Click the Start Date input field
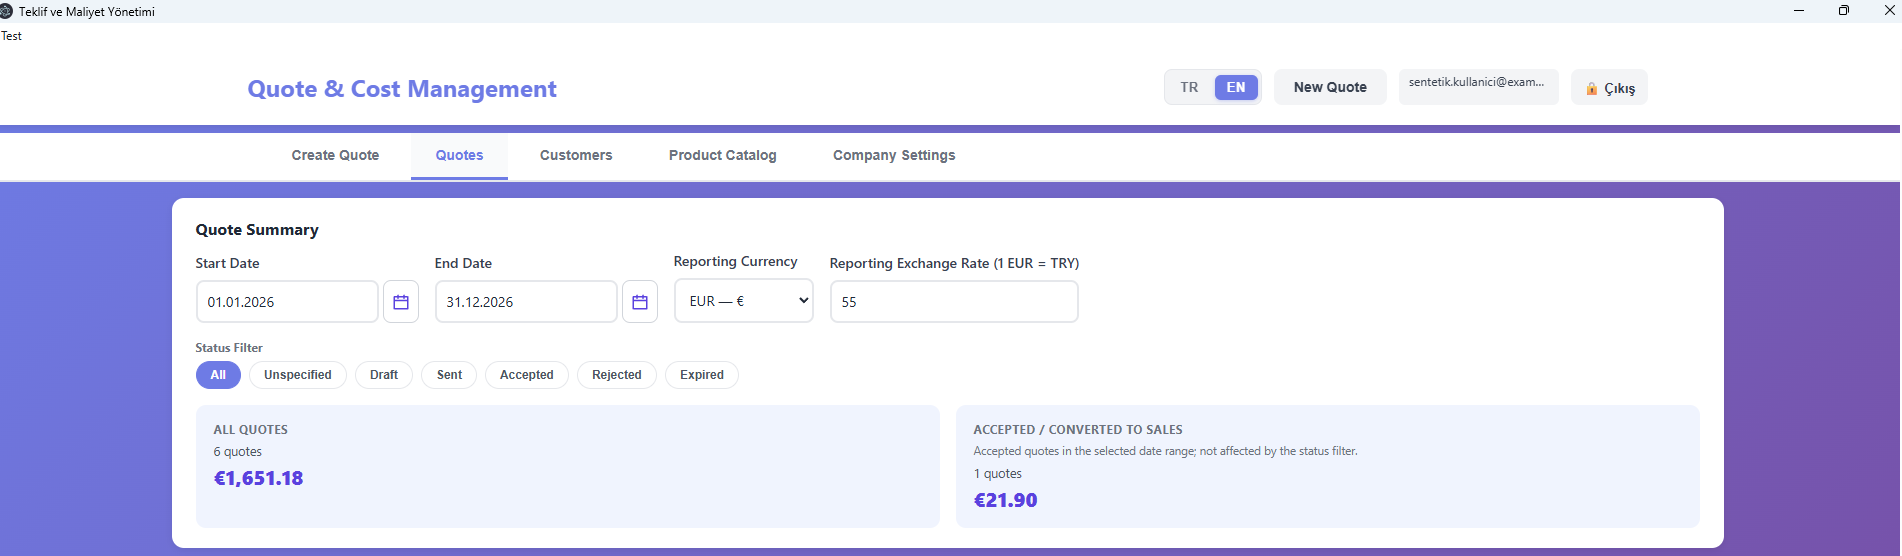The height and width of the screenshot is (556, 1902). (x=287, y=302)
